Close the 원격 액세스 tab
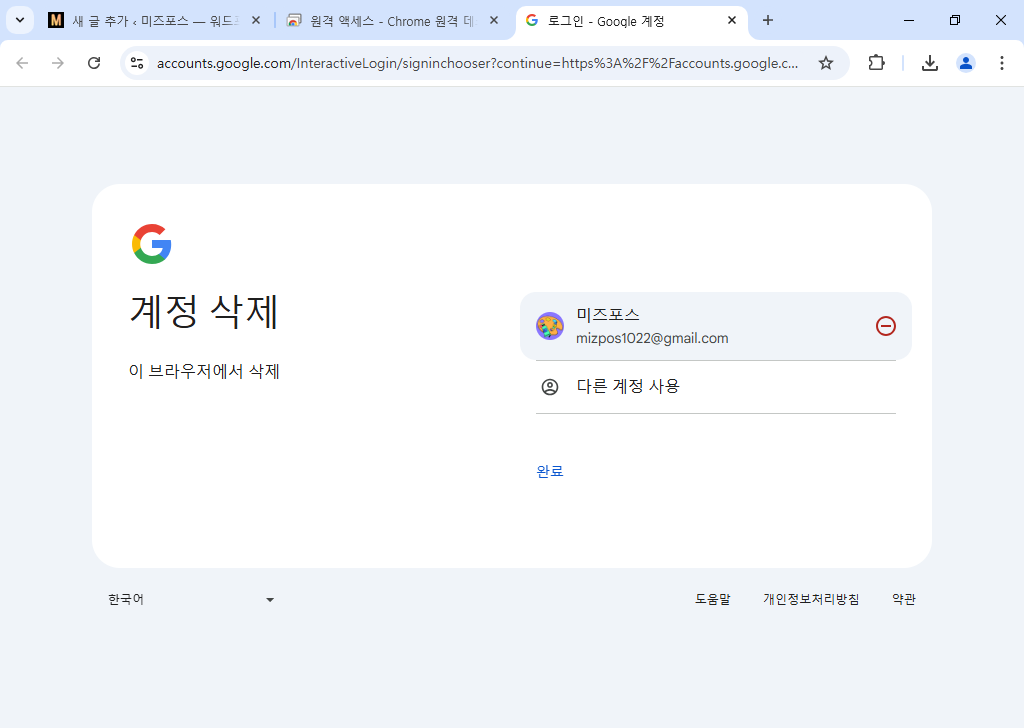The image size is (1024, 728). point(494,21)
